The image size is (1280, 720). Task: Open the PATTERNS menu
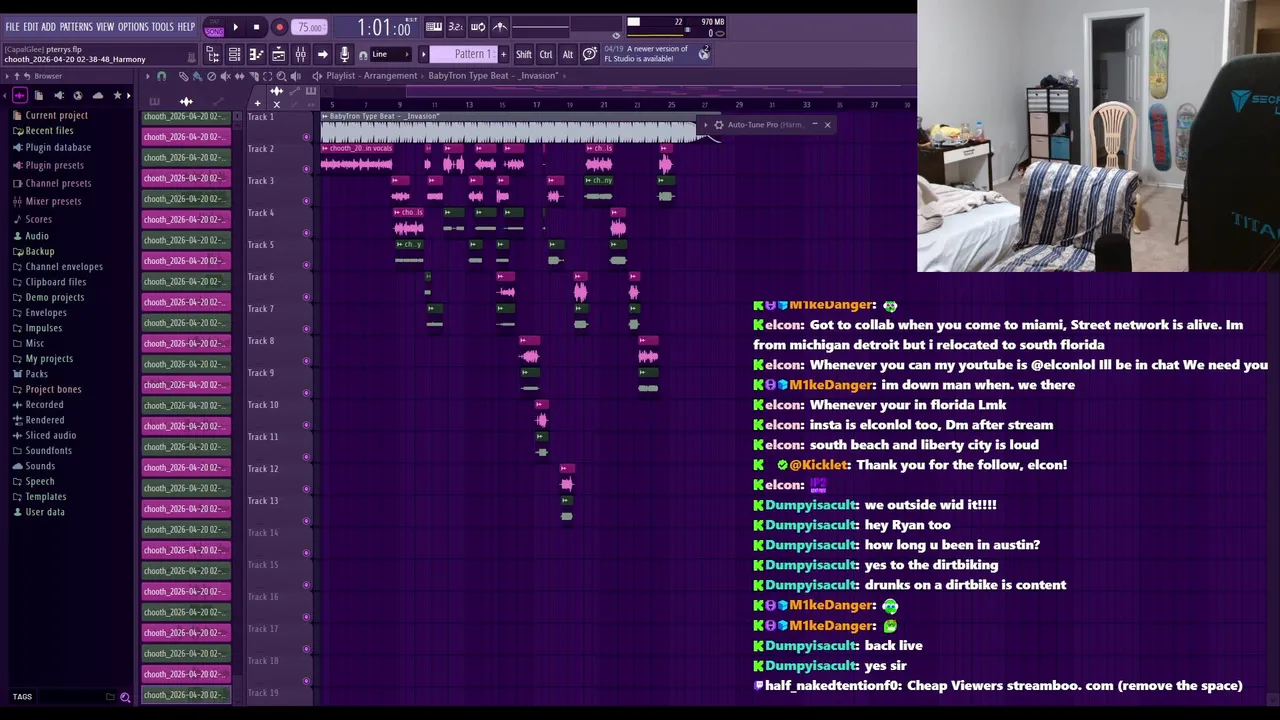pos(76,27)
